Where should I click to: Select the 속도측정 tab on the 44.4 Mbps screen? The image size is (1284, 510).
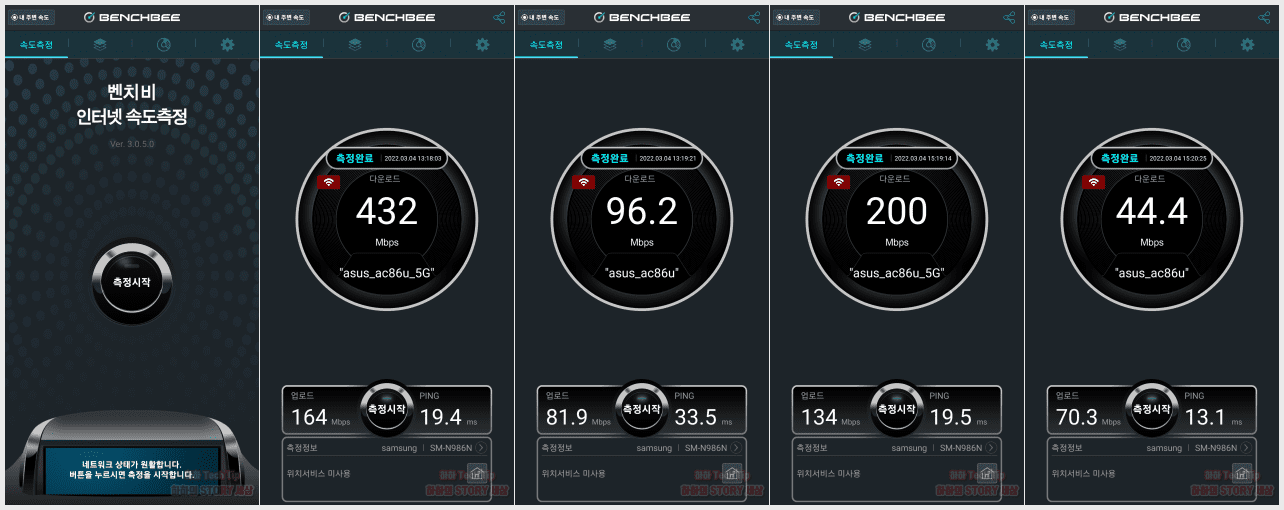click(x=1057, y=45)
